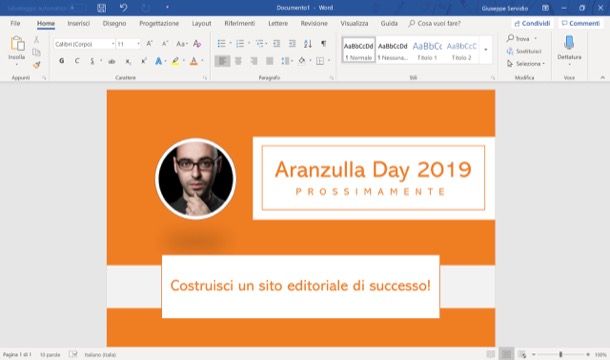Click the Incolla paste icon
Viewport: 610px width, 360px height.
17,43
